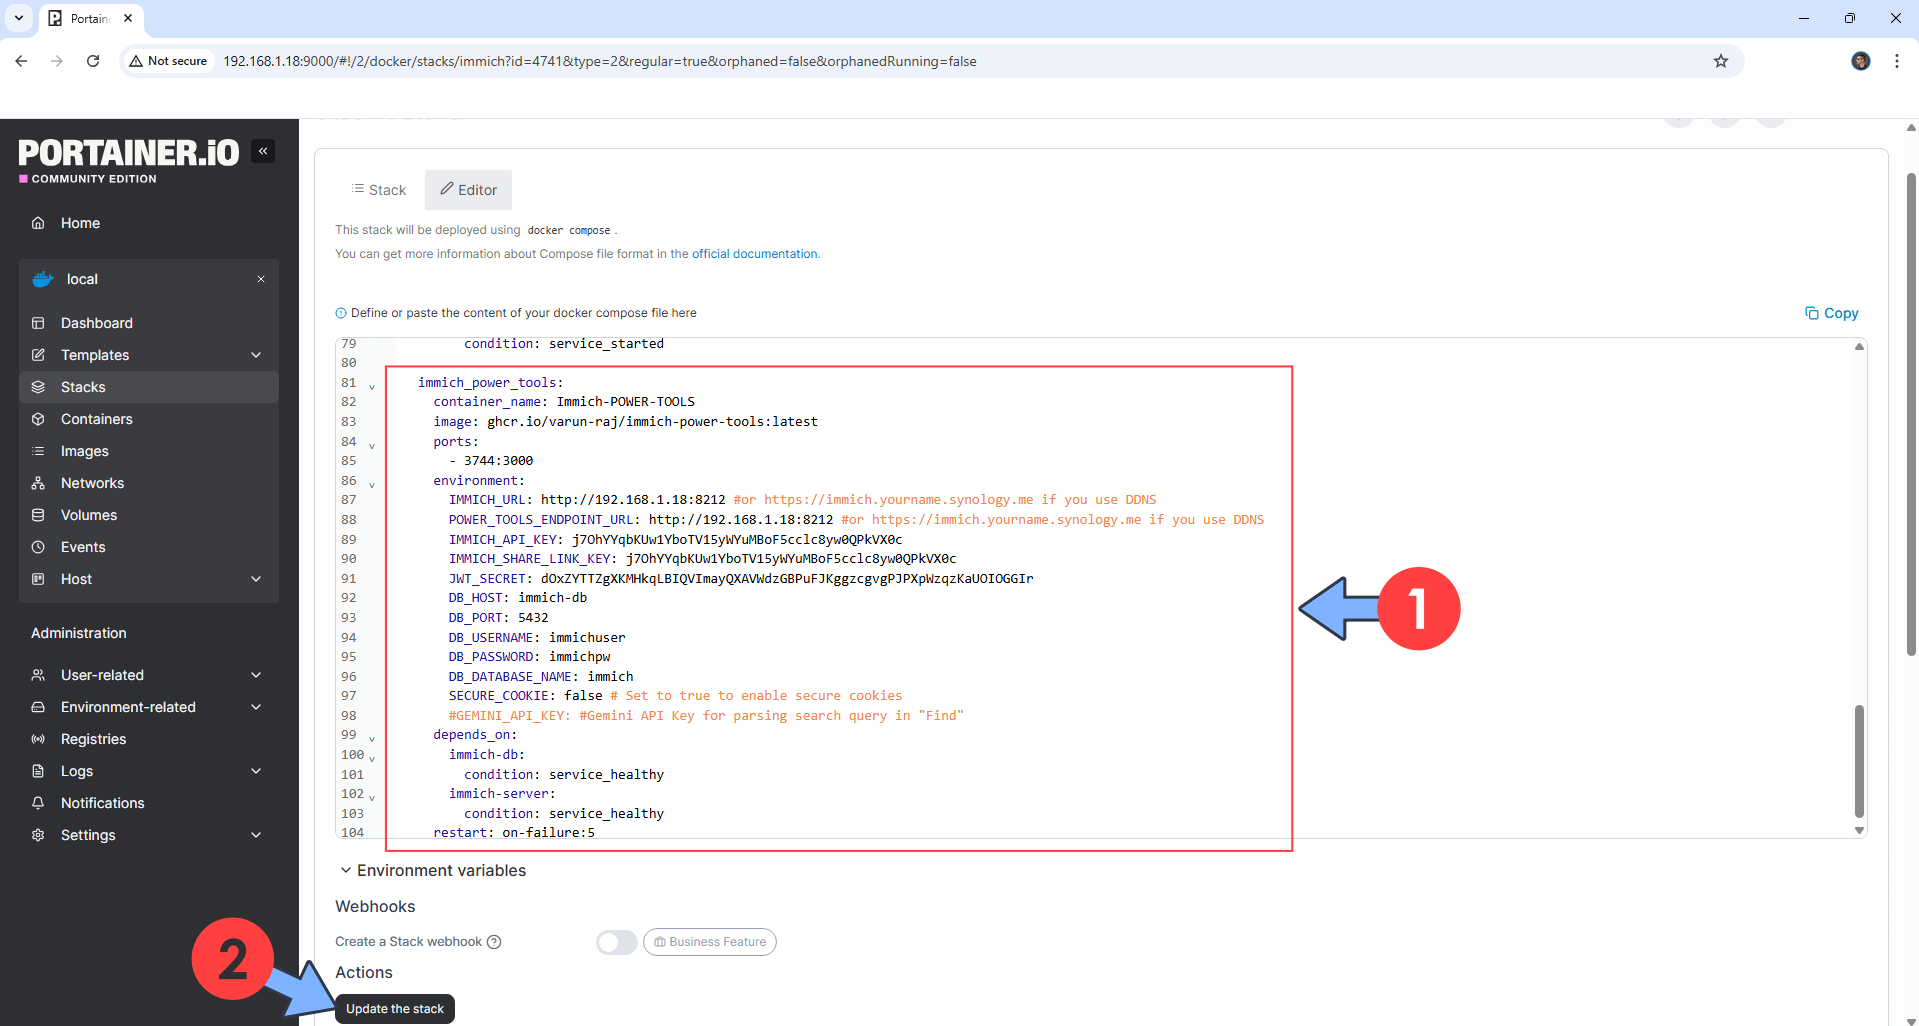This screenshot has height=1026, width=1919.
Task: Open the Volumes list
Action: [x=88, y=515]
